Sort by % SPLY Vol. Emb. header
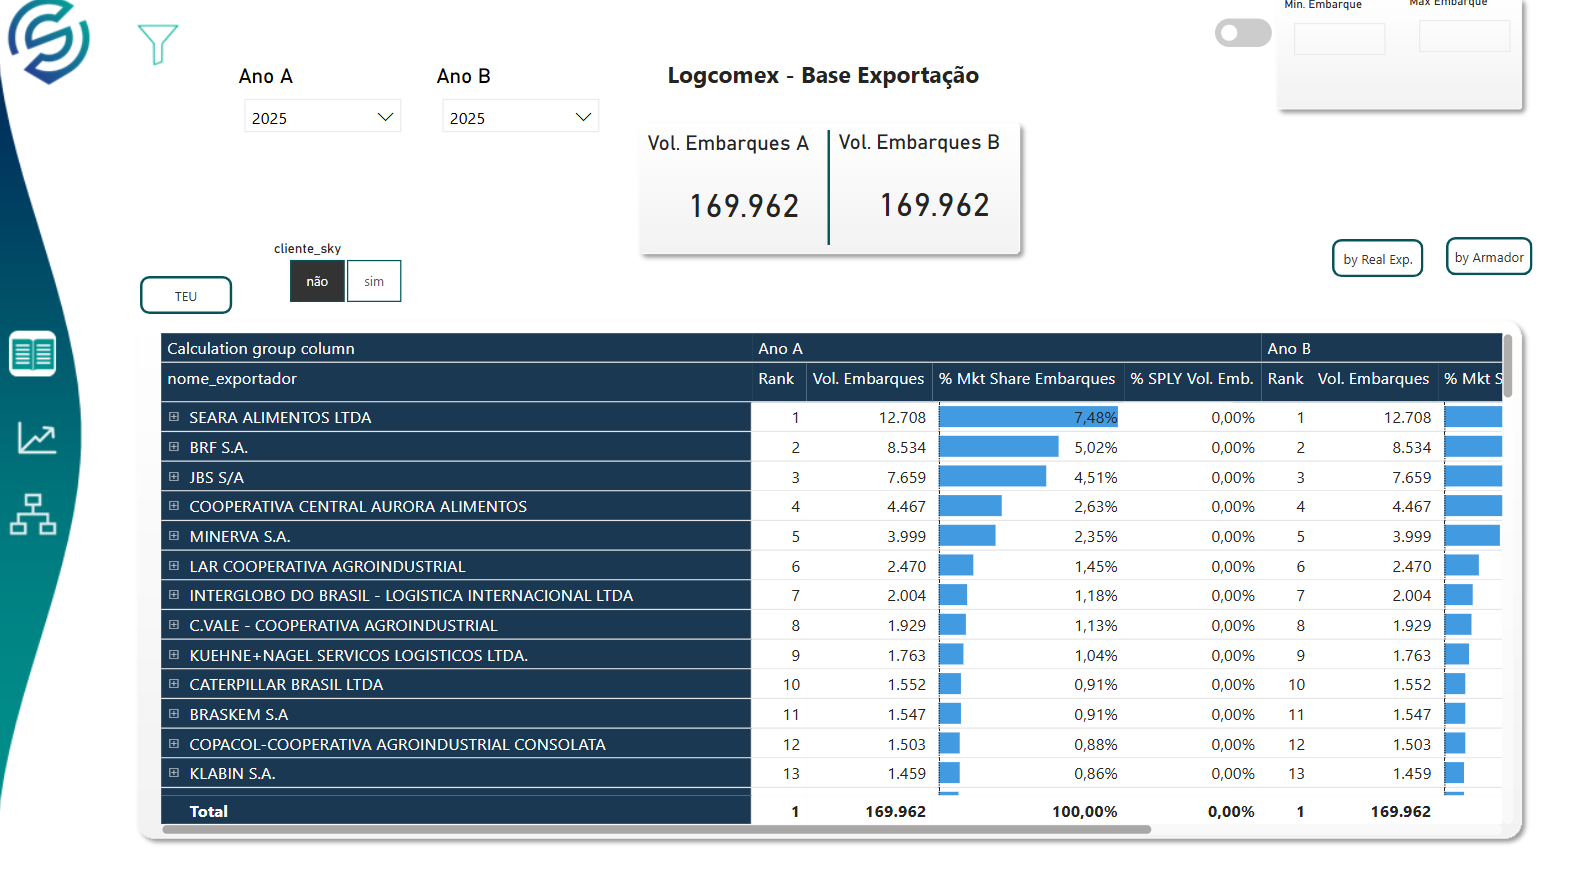 click(1192, 379)
